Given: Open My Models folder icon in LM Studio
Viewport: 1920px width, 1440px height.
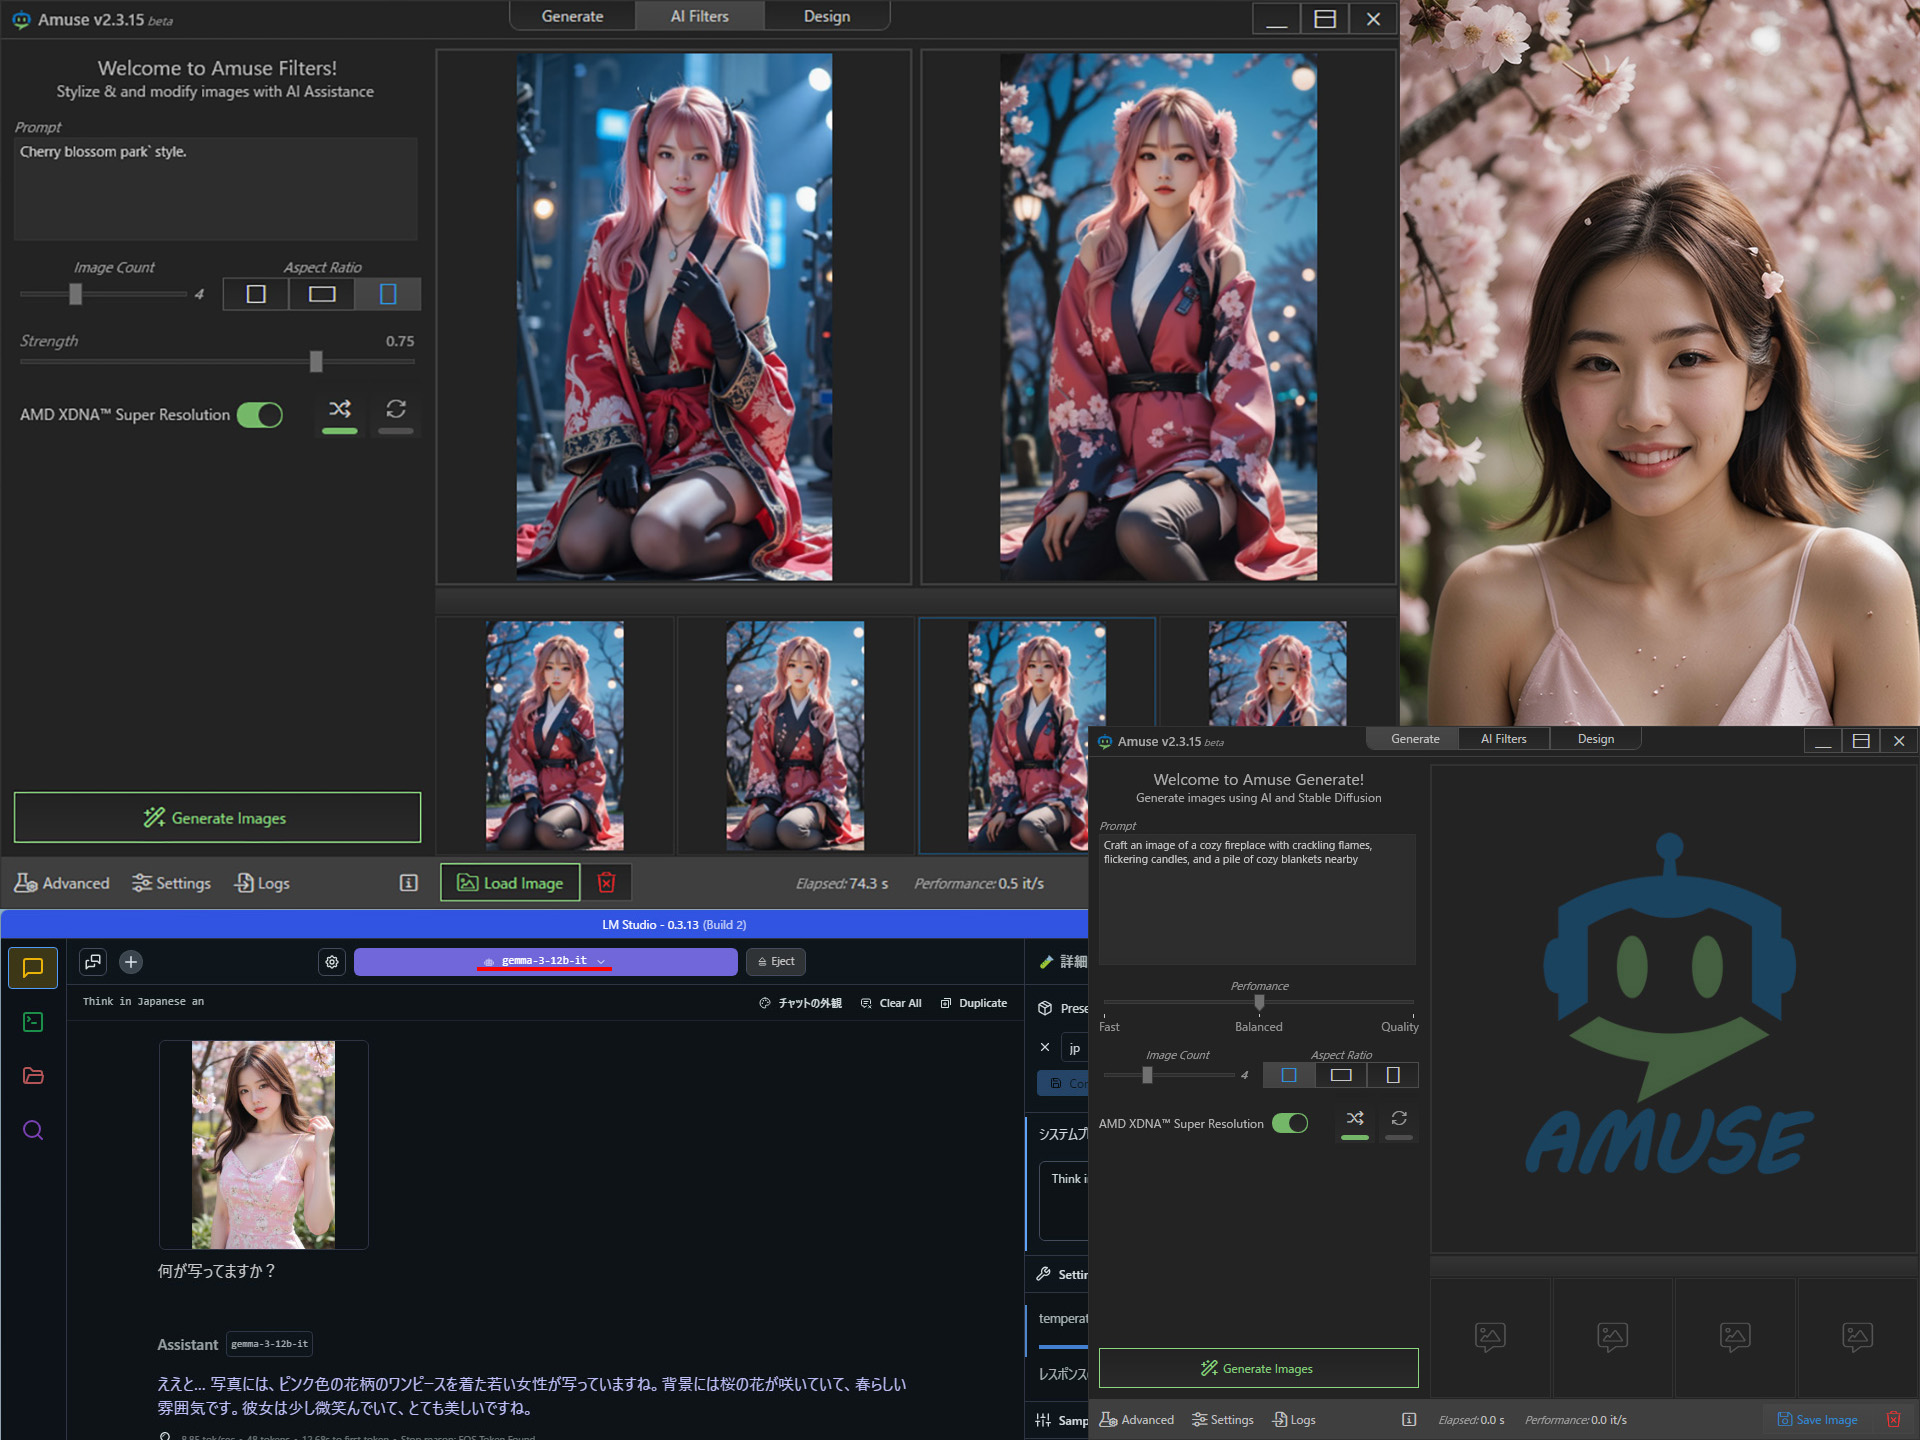Looking at the screenshot, I should [33, 1076].
